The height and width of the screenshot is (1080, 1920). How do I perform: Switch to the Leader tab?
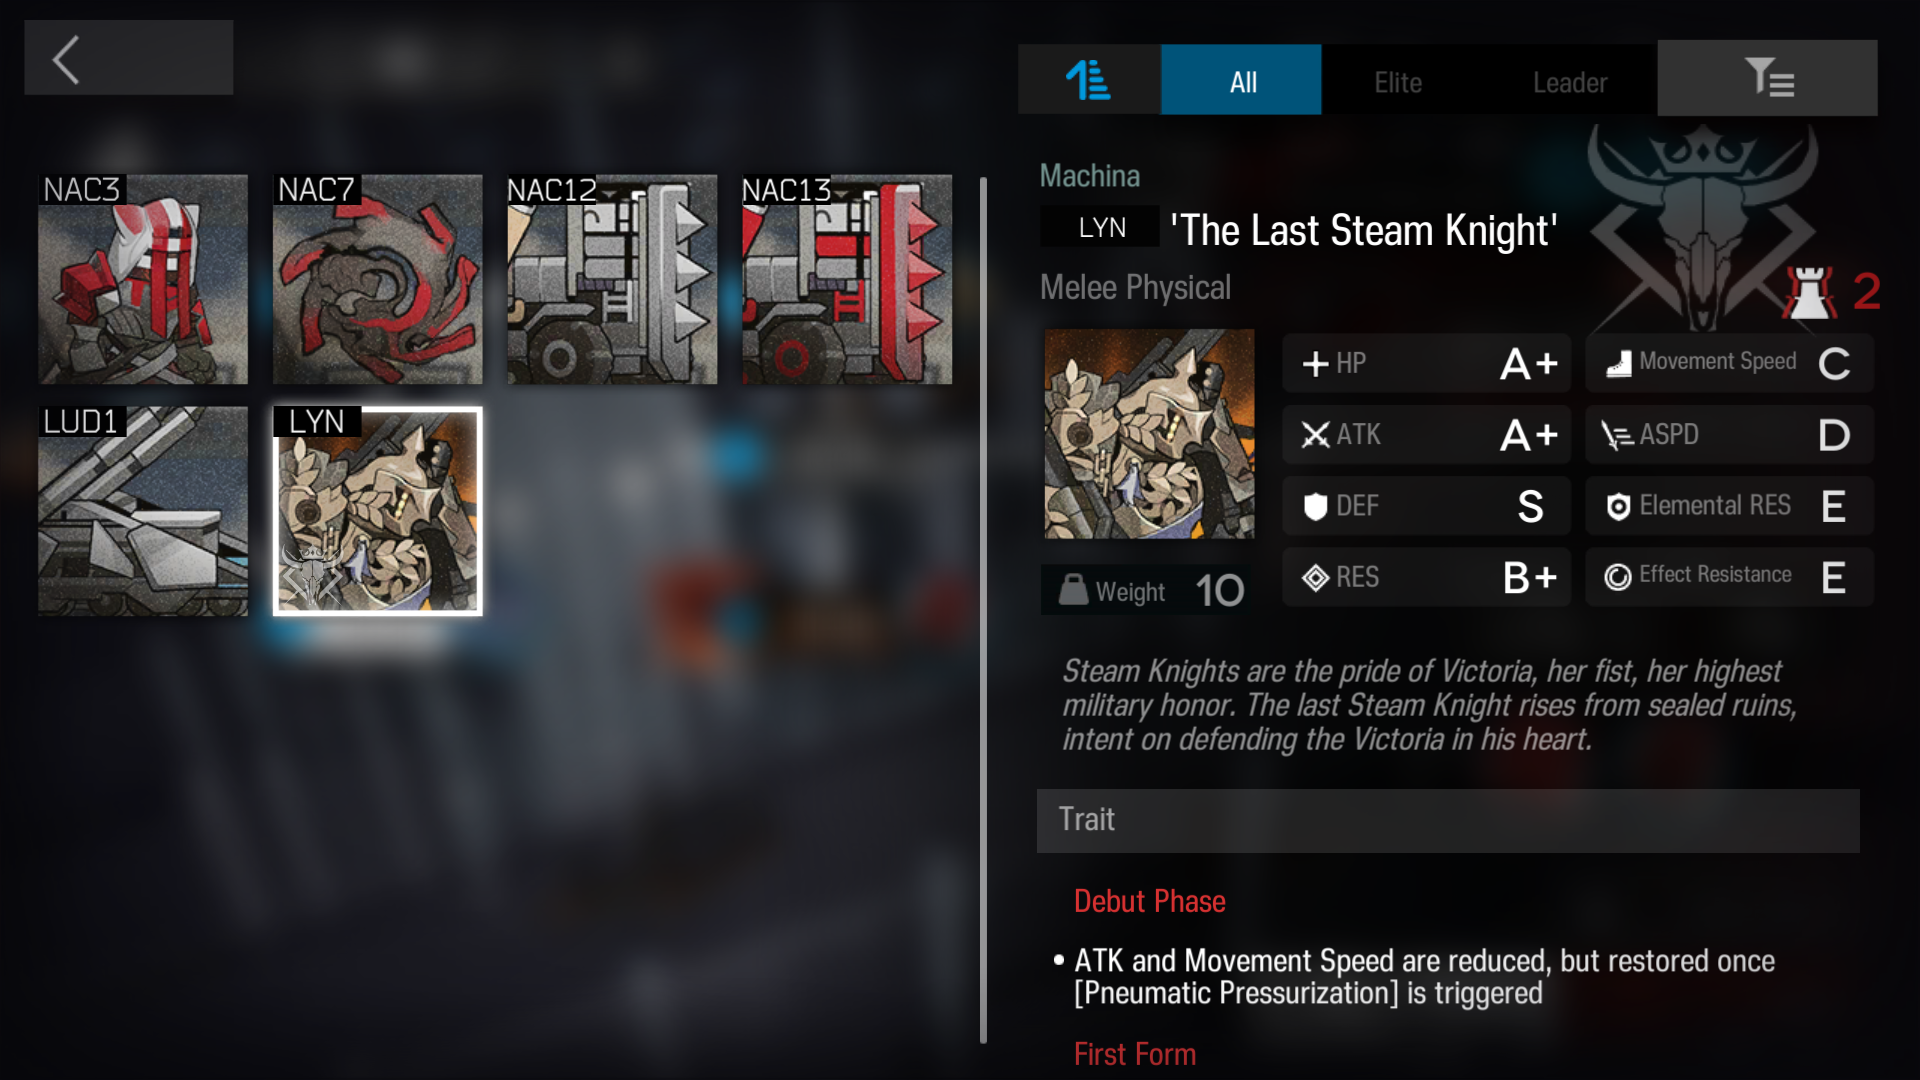[x=1569, y=82]
